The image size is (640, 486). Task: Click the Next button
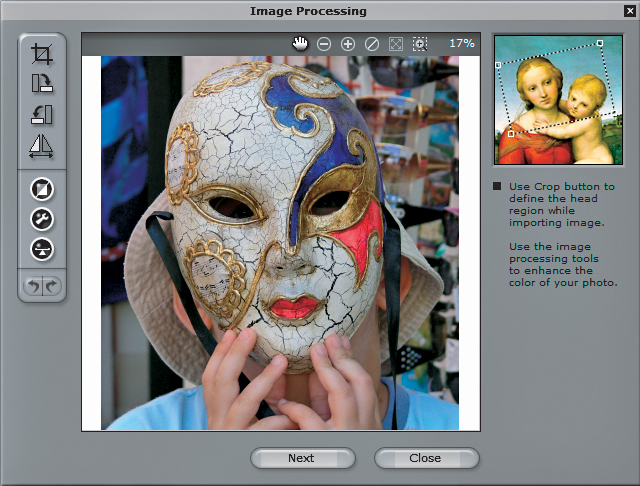301,458
